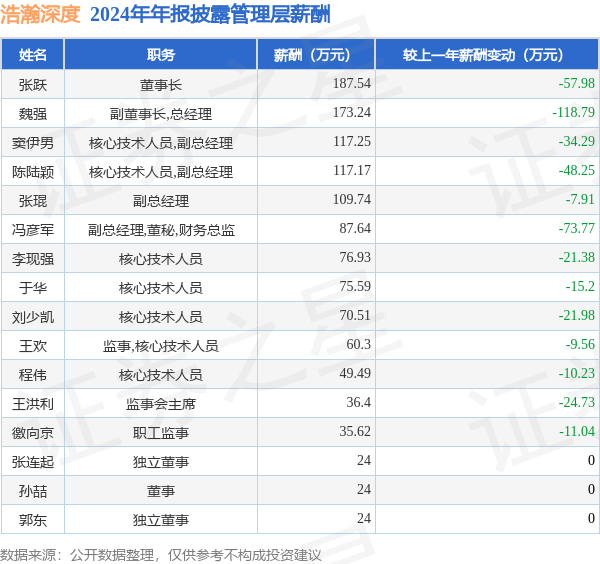This screenshot has height=564, width=600.
Task: Click the change value -7.91
Action: point(580,199)
